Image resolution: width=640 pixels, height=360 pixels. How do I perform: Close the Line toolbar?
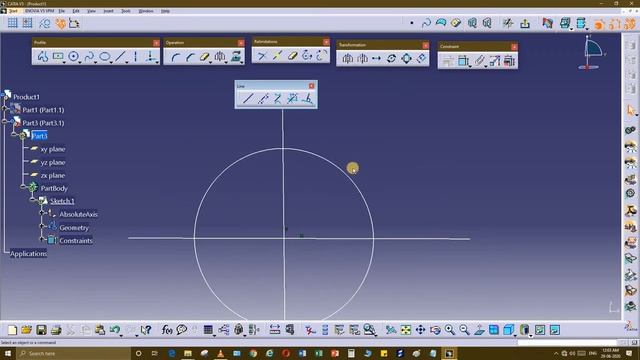(x=311, y=86)
